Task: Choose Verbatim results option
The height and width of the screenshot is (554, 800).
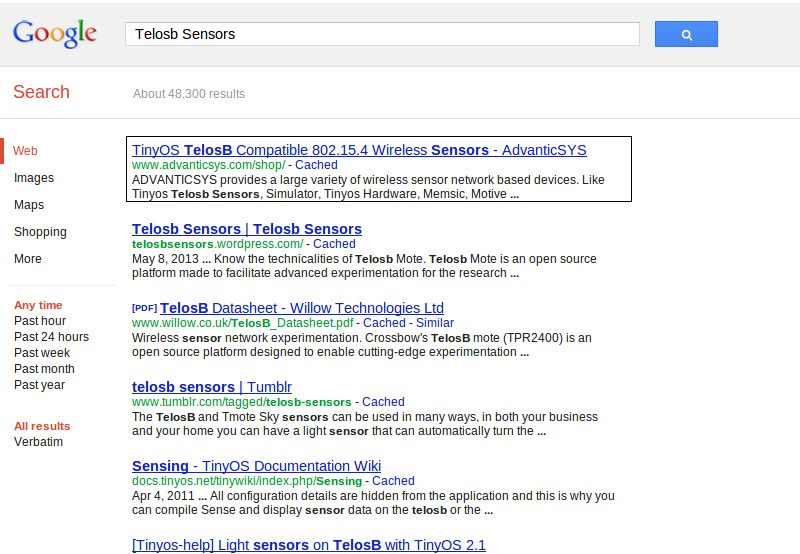Action: (x=38, y=442)
